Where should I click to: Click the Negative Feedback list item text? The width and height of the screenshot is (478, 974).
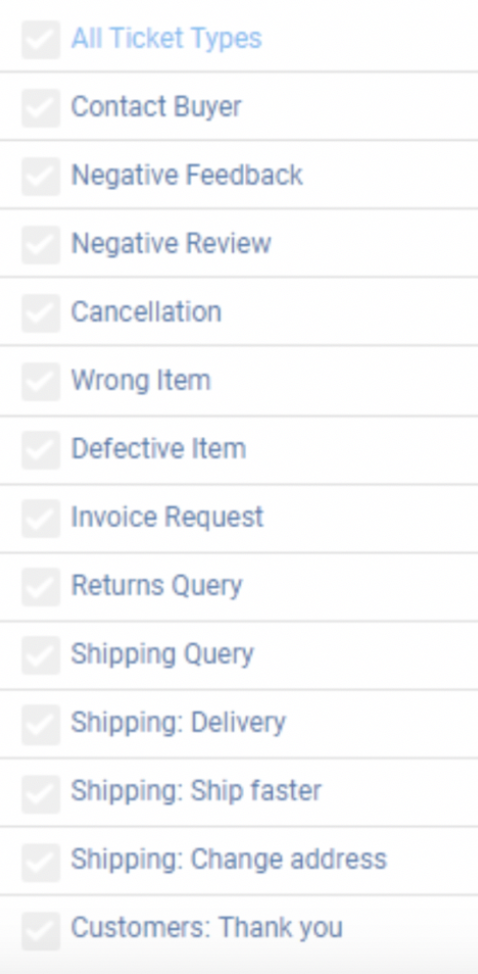click(x=187, y=175)
